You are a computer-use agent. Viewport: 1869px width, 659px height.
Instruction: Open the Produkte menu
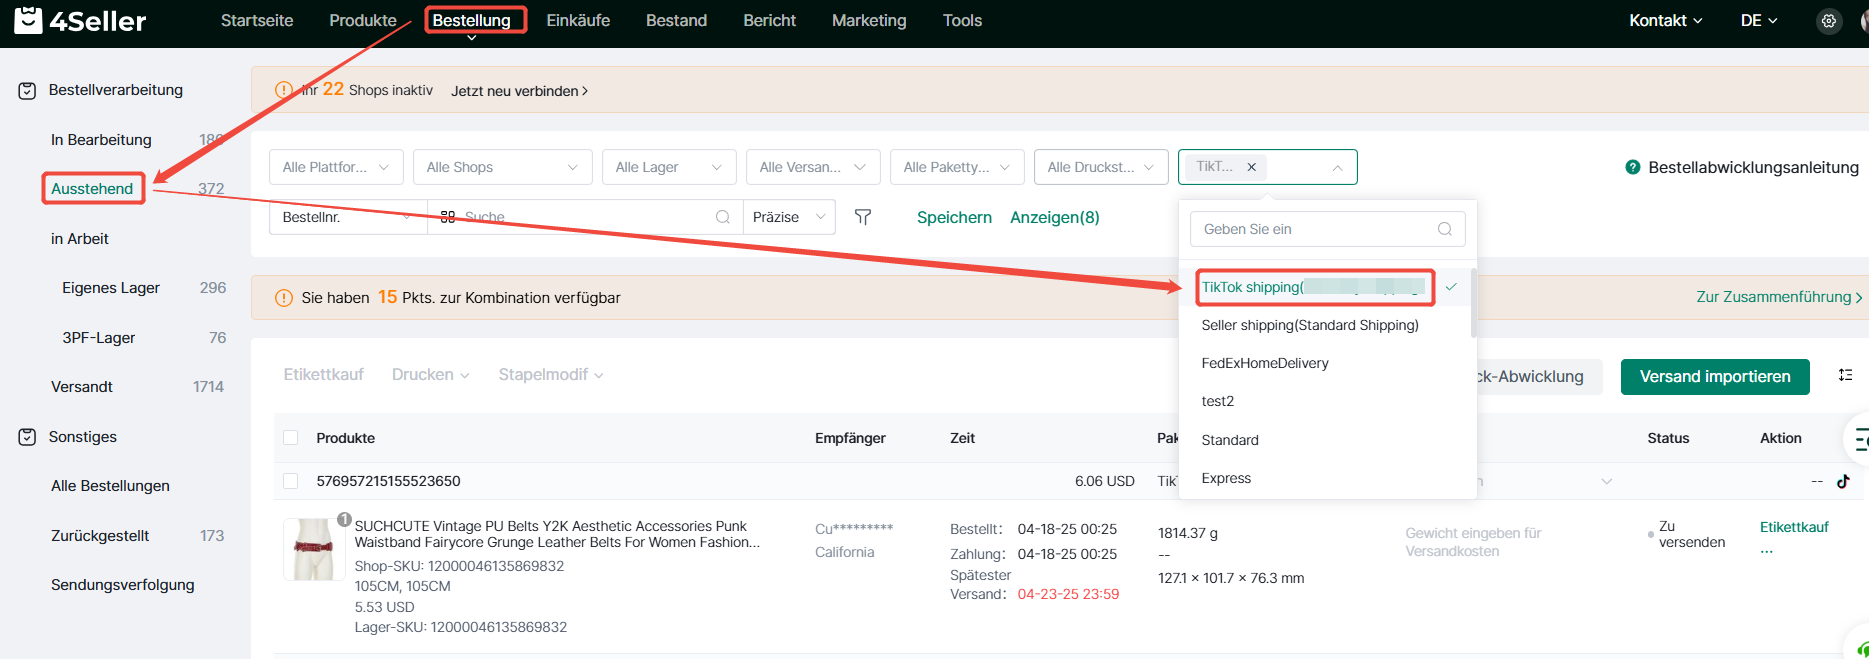click(363, 20)
